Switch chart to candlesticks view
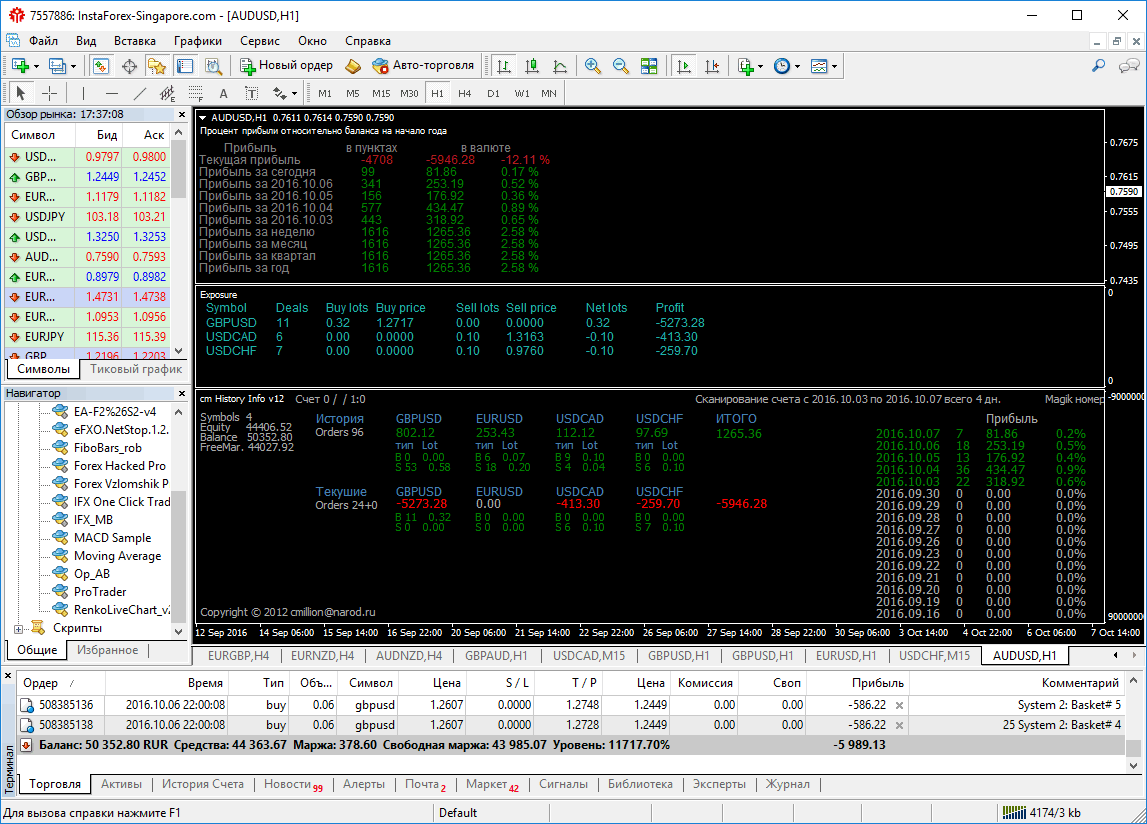This screenshot has width=1147, height=824. 532,66
